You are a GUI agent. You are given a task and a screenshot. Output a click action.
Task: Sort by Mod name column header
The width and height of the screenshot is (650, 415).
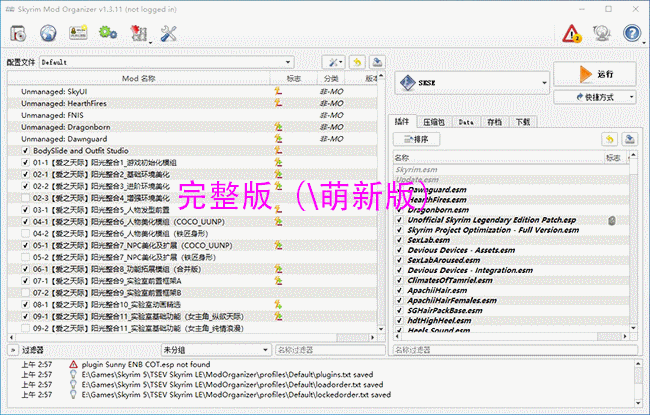(139, 78)
